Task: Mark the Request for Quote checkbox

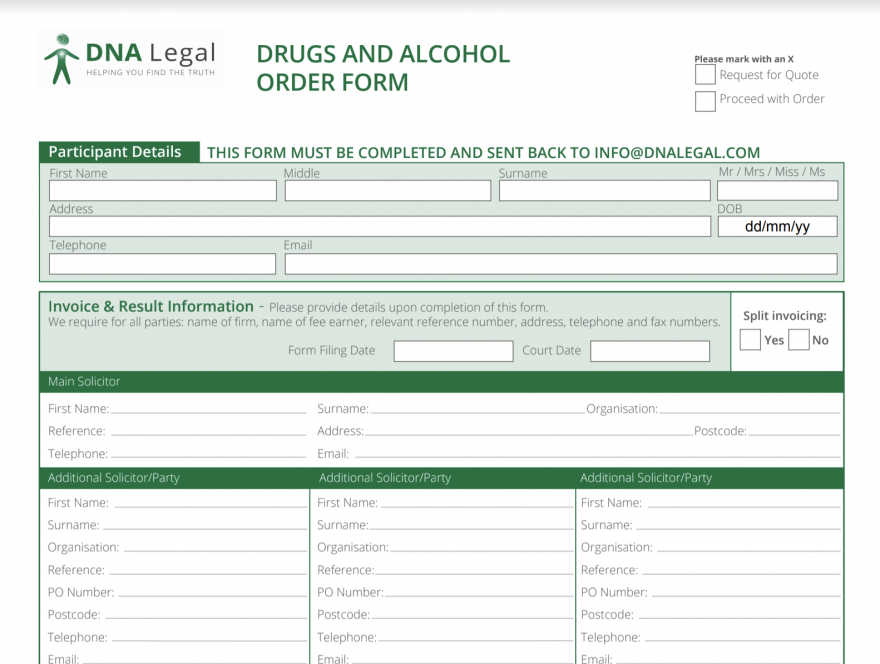Action: click(704, 74)
